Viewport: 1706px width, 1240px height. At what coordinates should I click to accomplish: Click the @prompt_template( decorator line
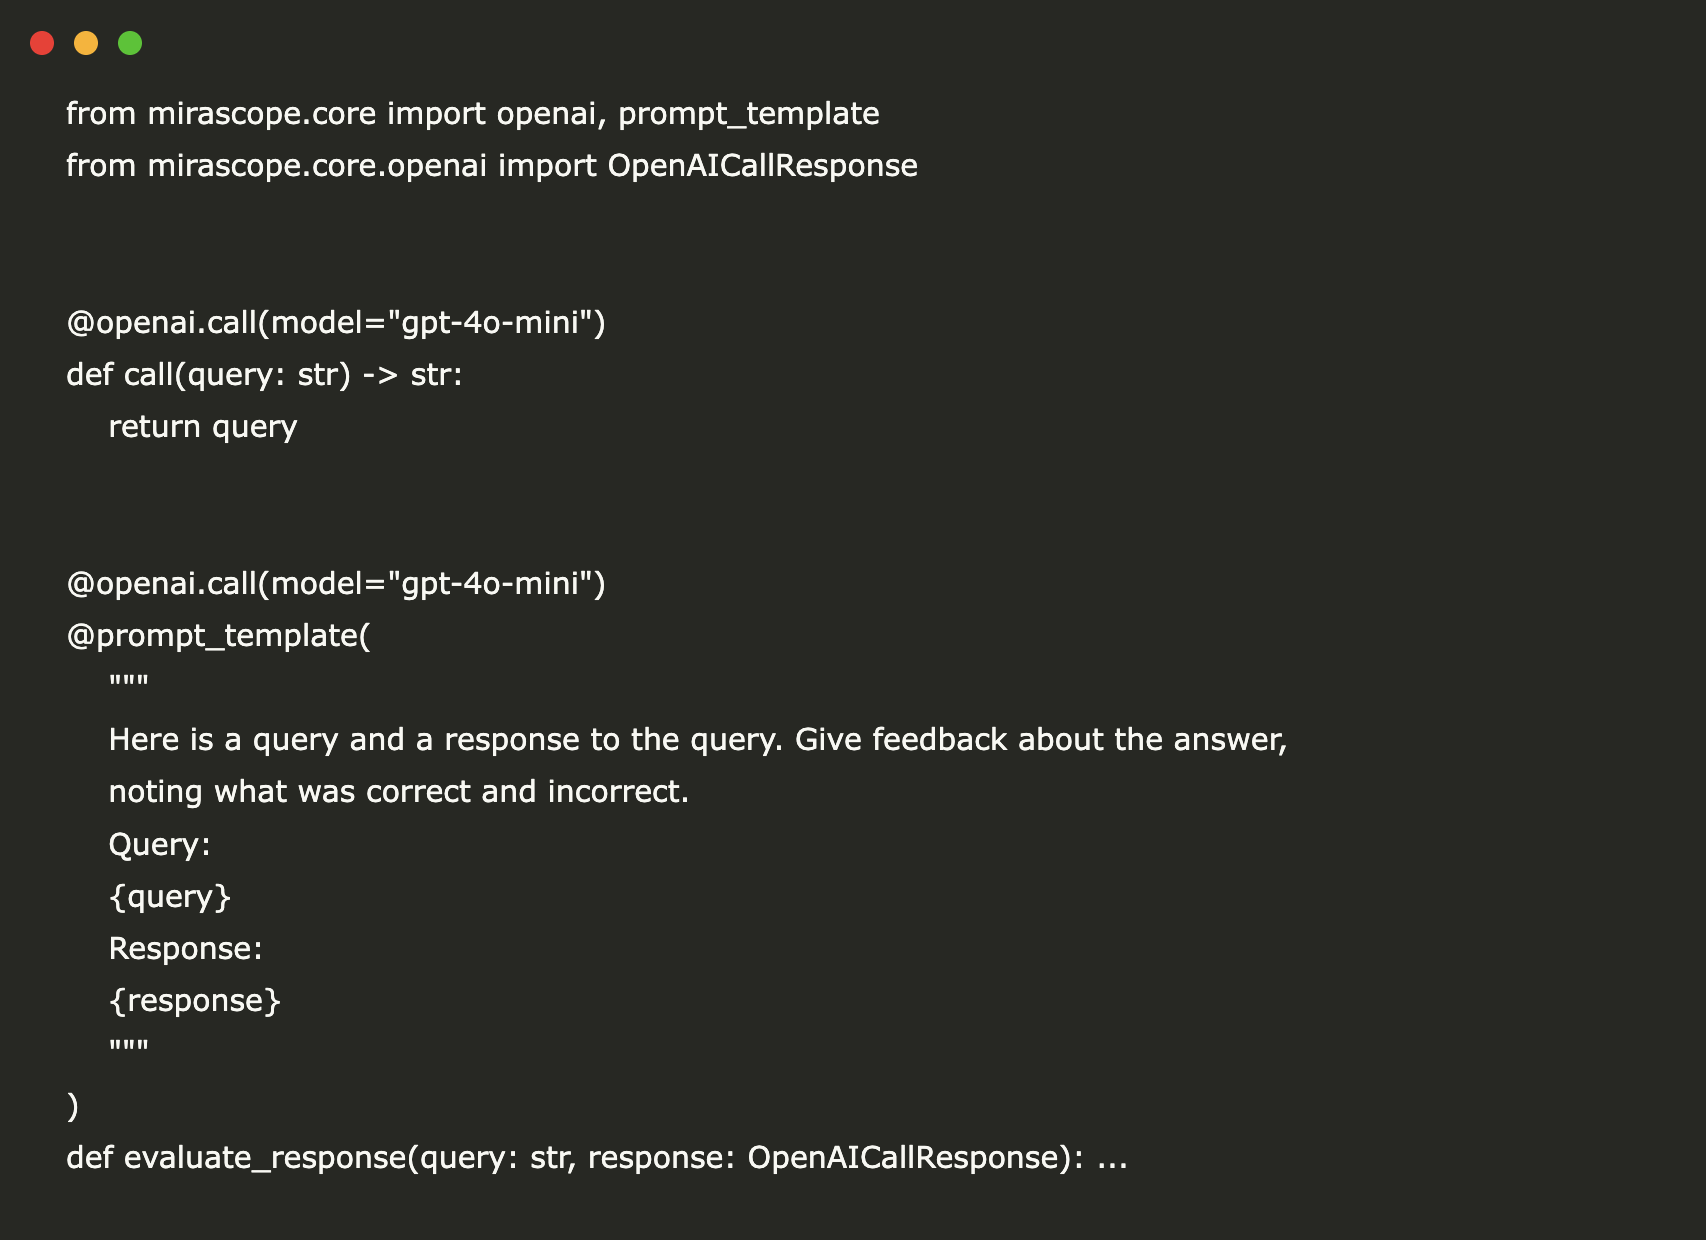point(218,636)
